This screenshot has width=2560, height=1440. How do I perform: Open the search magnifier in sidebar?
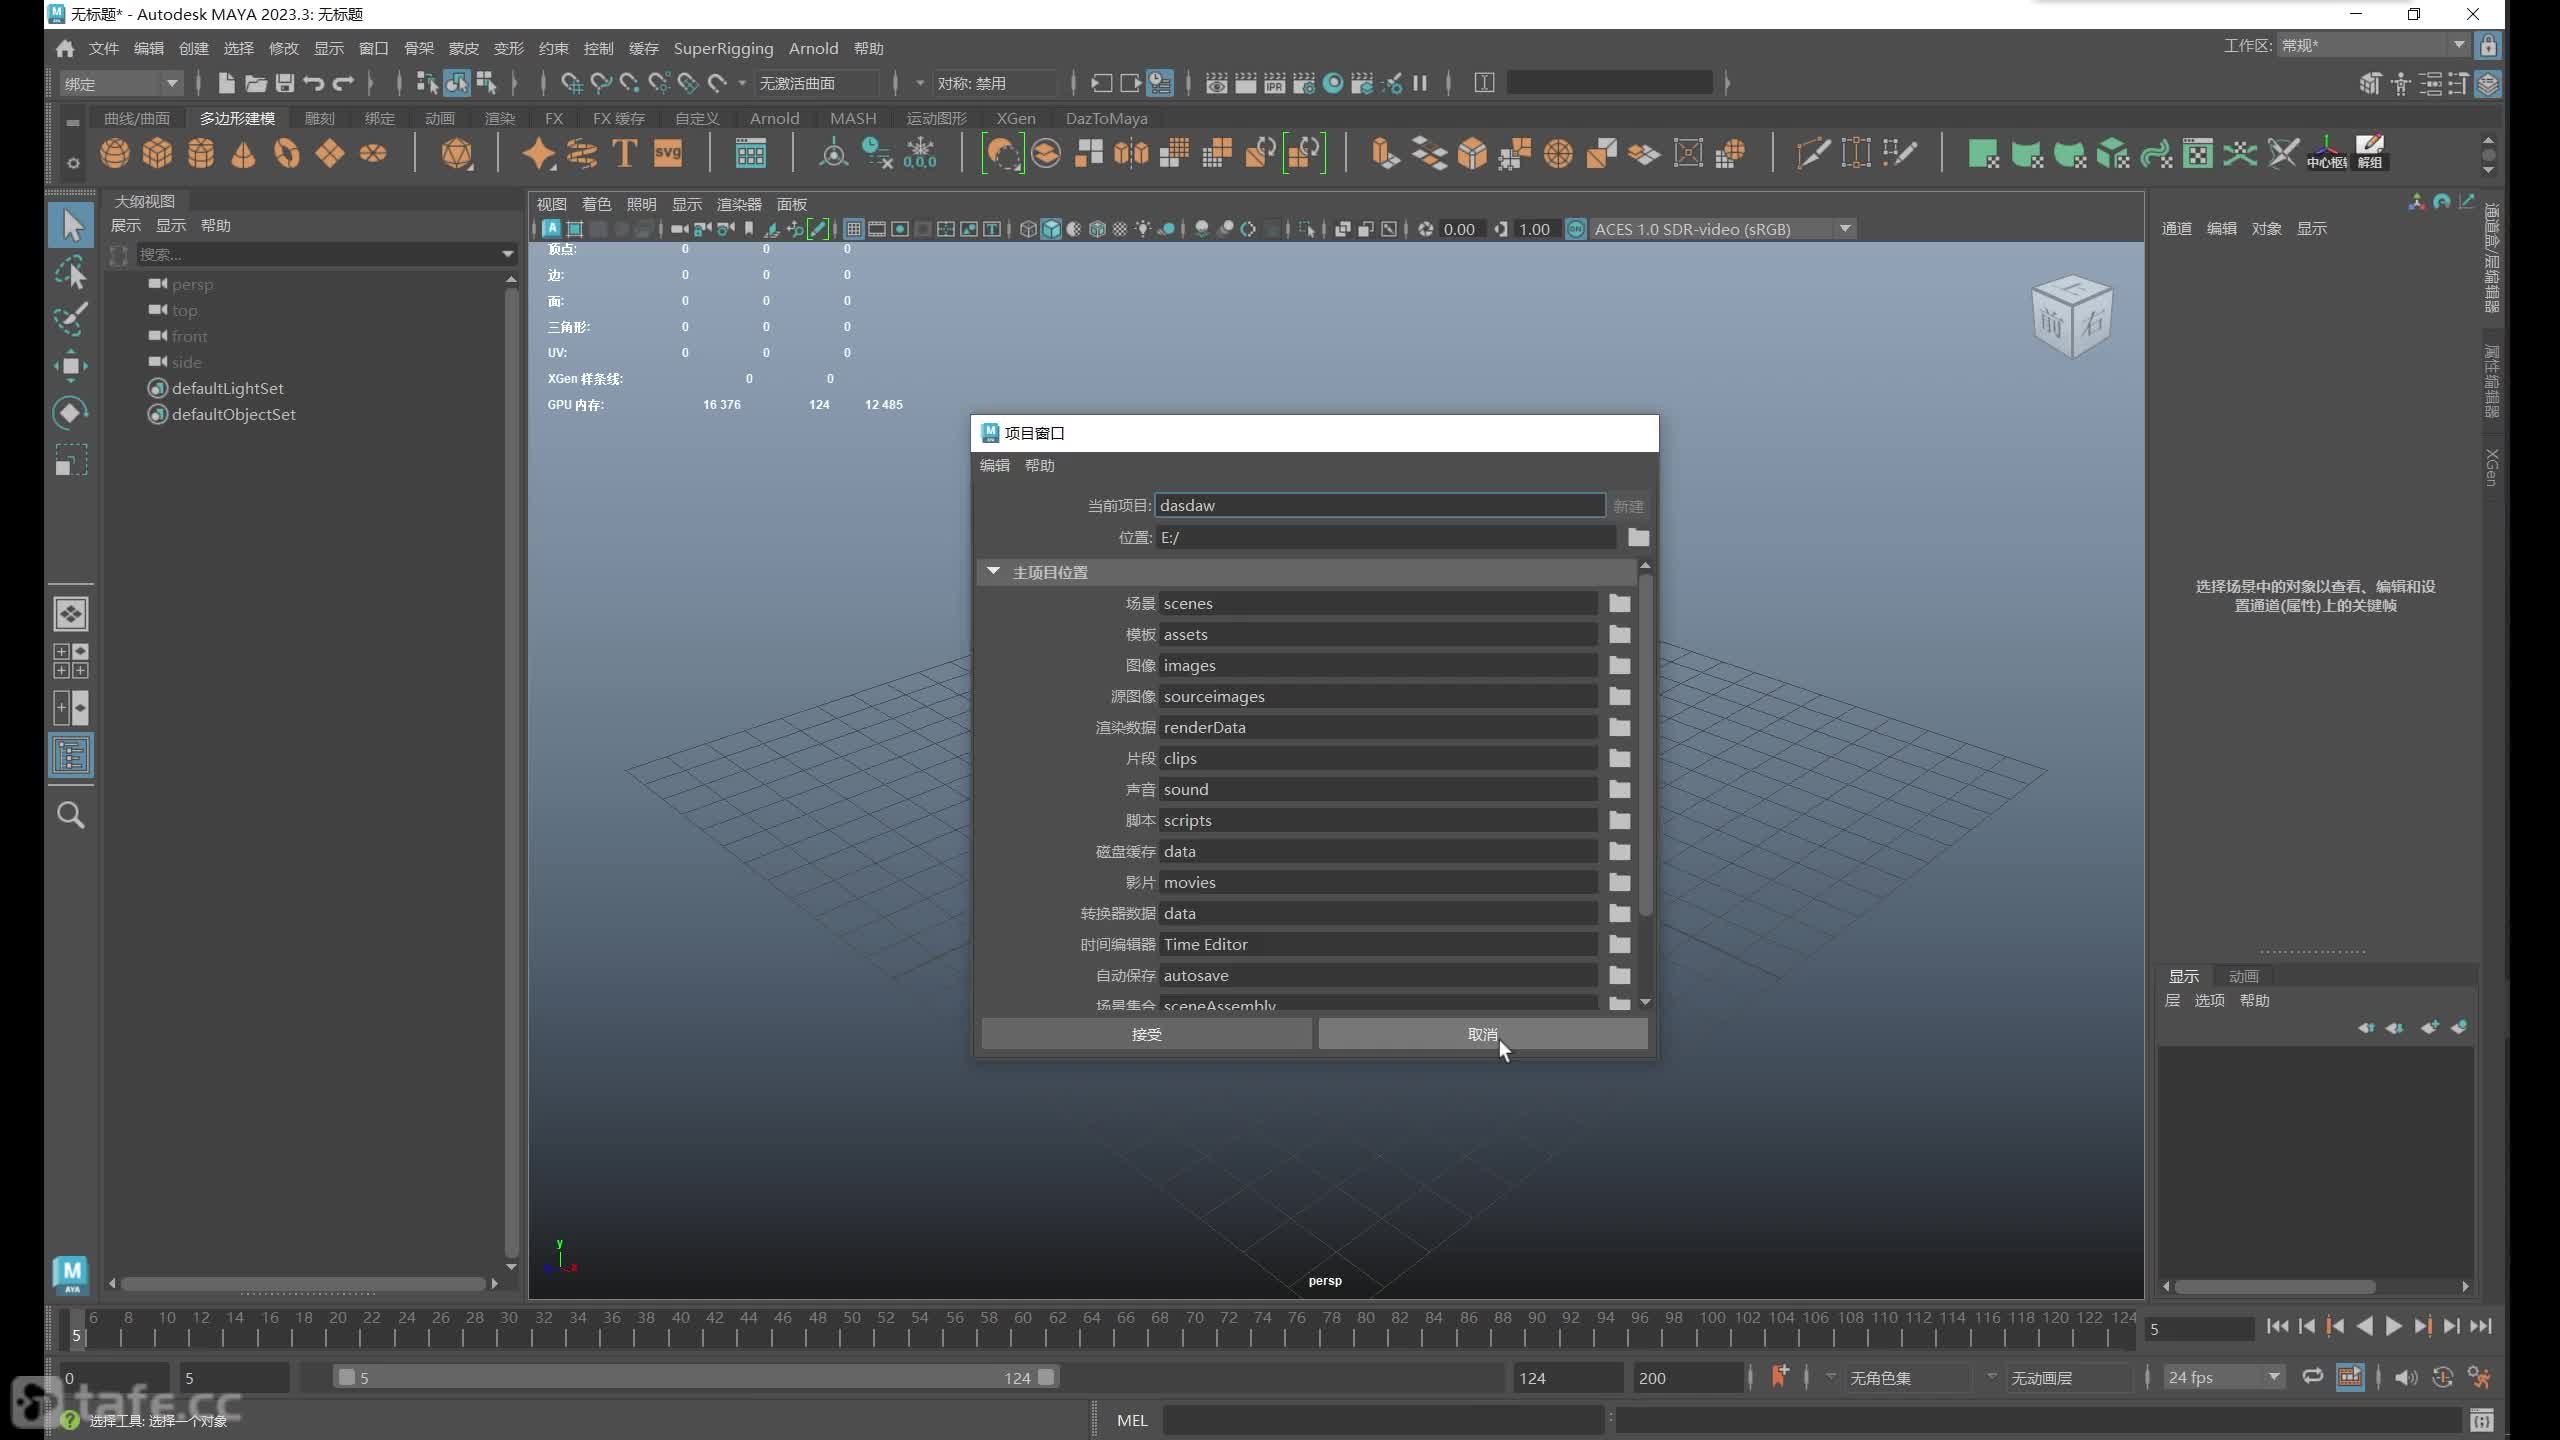tap(71, 815)
